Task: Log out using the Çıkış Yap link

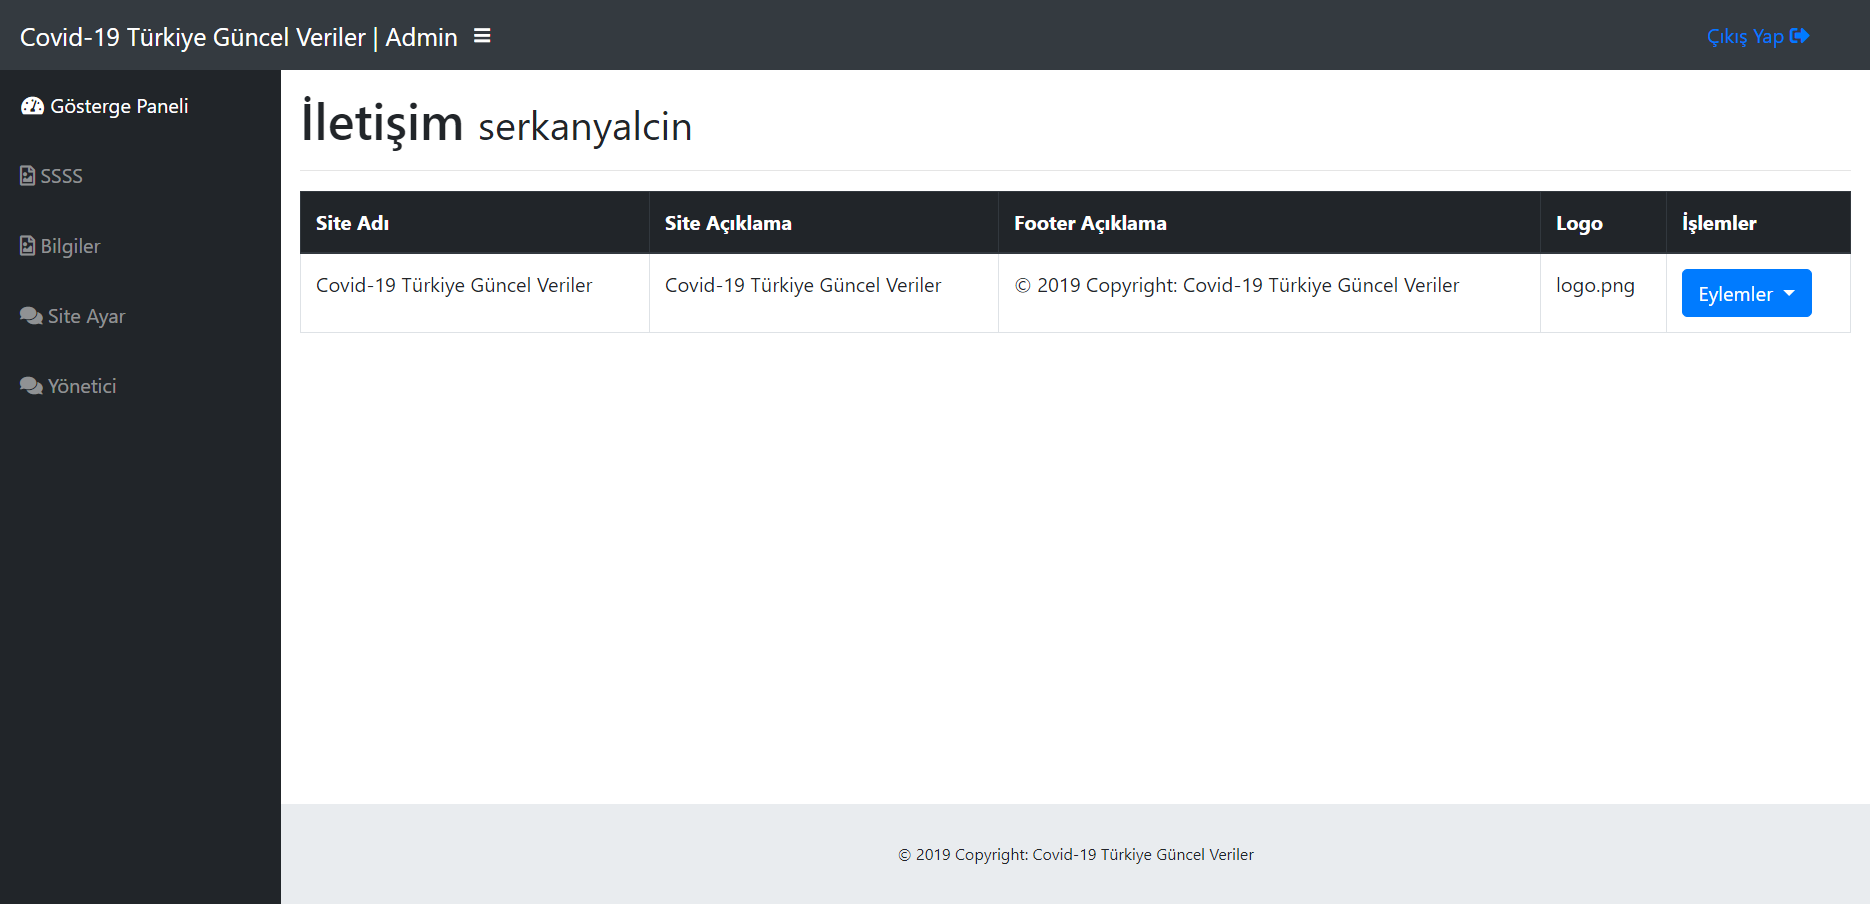Action: (x=1745, y=37)
